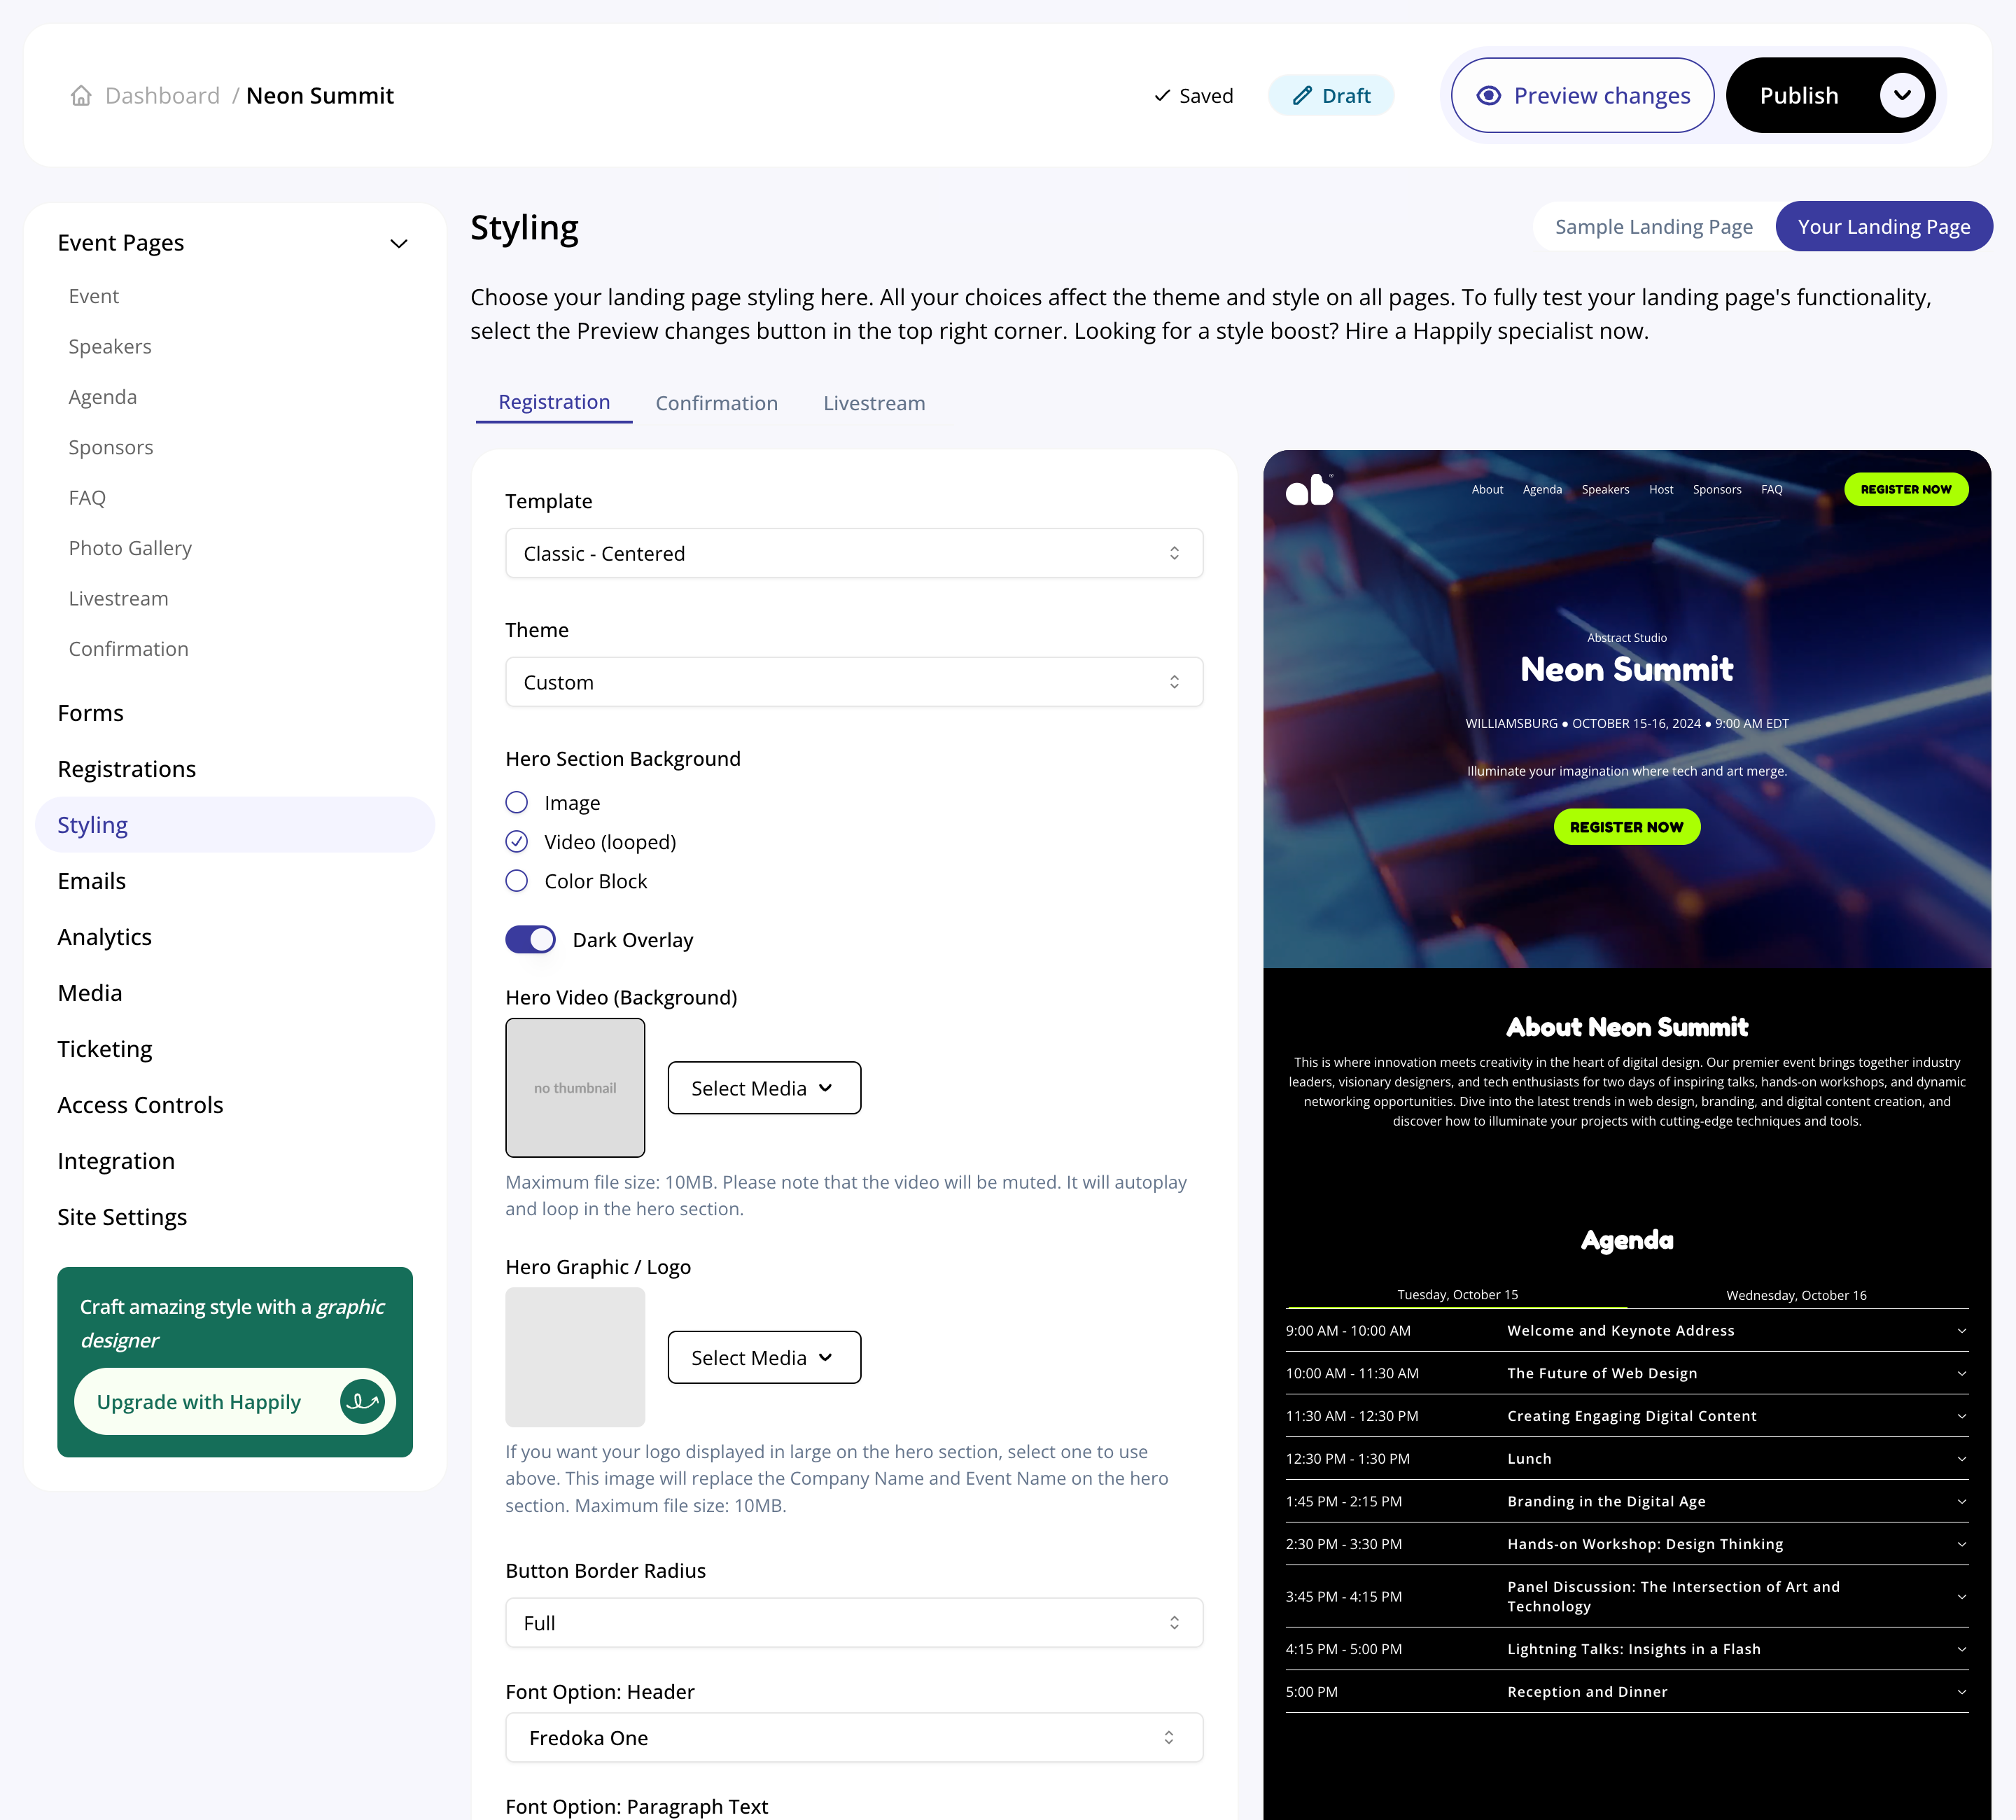Click the home icon beside Dashboard
This screenshot has height=1820, width=2016.
tap(81, 96)
